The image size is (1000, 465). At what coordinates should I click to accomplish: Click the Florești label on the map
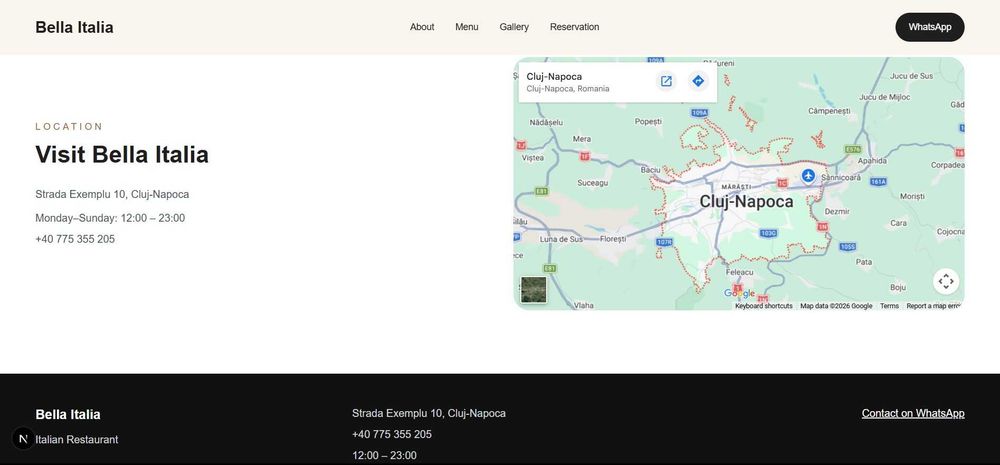[614, 239]
